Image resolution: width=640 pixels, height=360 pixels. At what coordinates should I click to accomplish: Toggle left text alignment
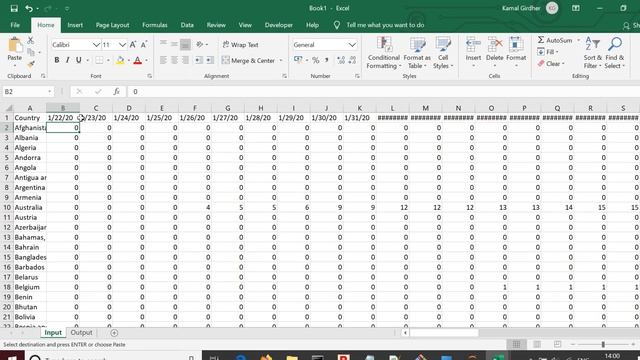[163, 60]
